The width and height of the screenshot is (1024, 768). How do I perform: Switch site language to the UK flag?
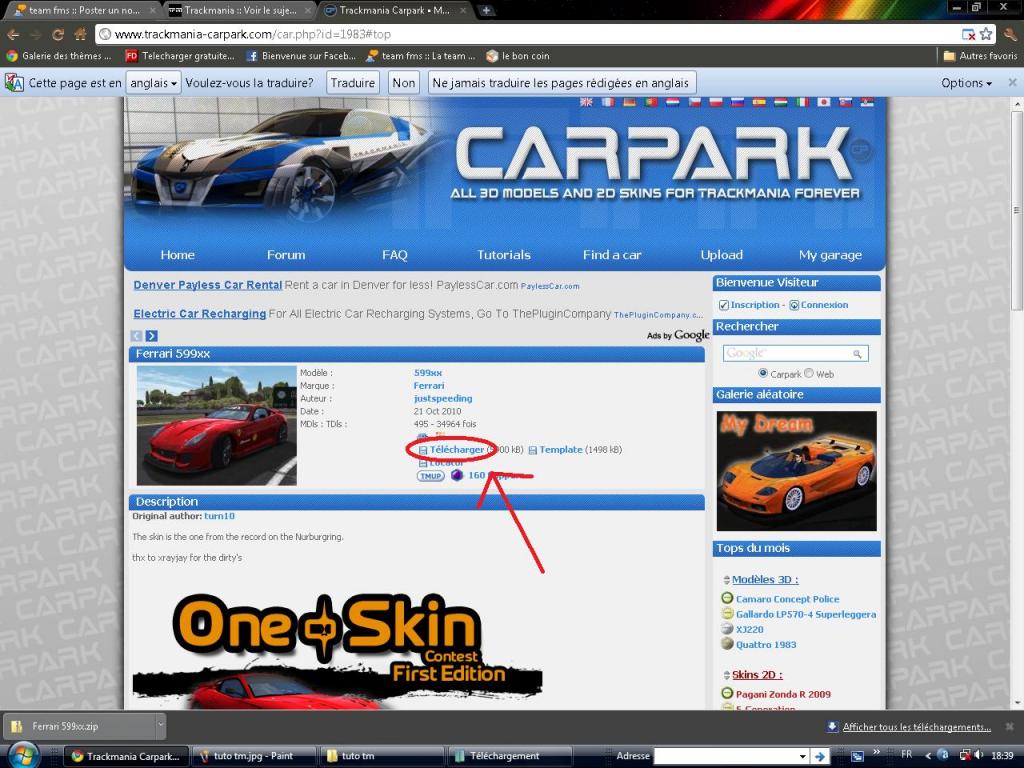(586, 102)
